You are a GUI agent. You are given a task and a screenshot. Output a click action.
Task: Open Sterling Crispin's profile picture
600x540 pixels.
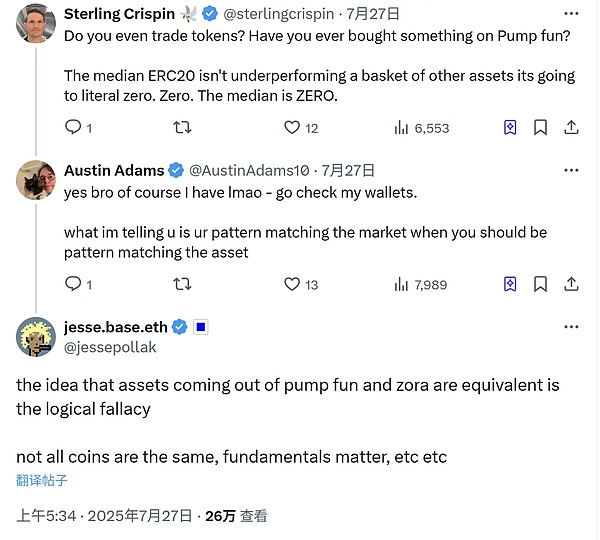click(x=36, y=22)
